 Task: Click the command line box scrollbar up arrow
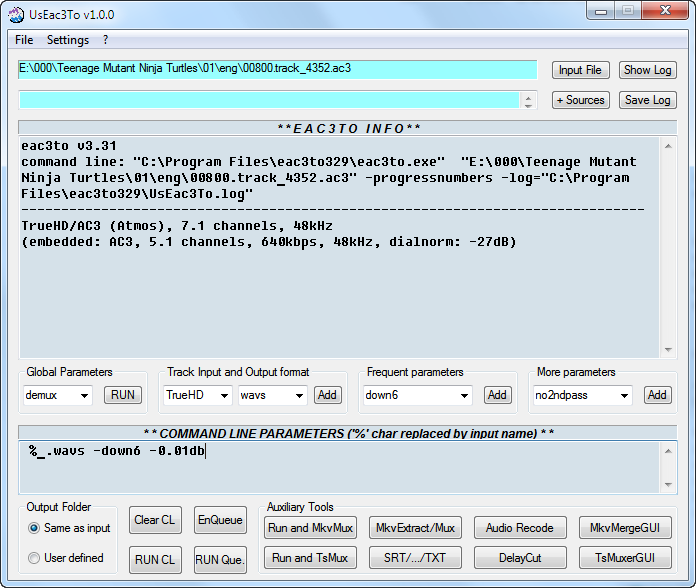point(668,451)
